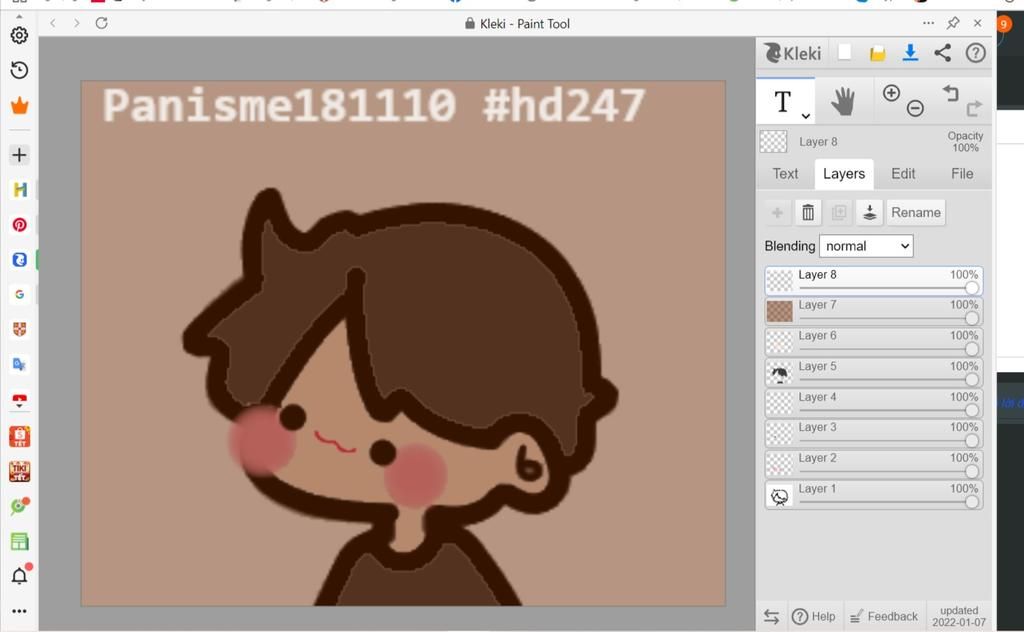The image size is (1024, 632).
Task: Click the orange crown icon in sidebar
Action: (20, 105)
